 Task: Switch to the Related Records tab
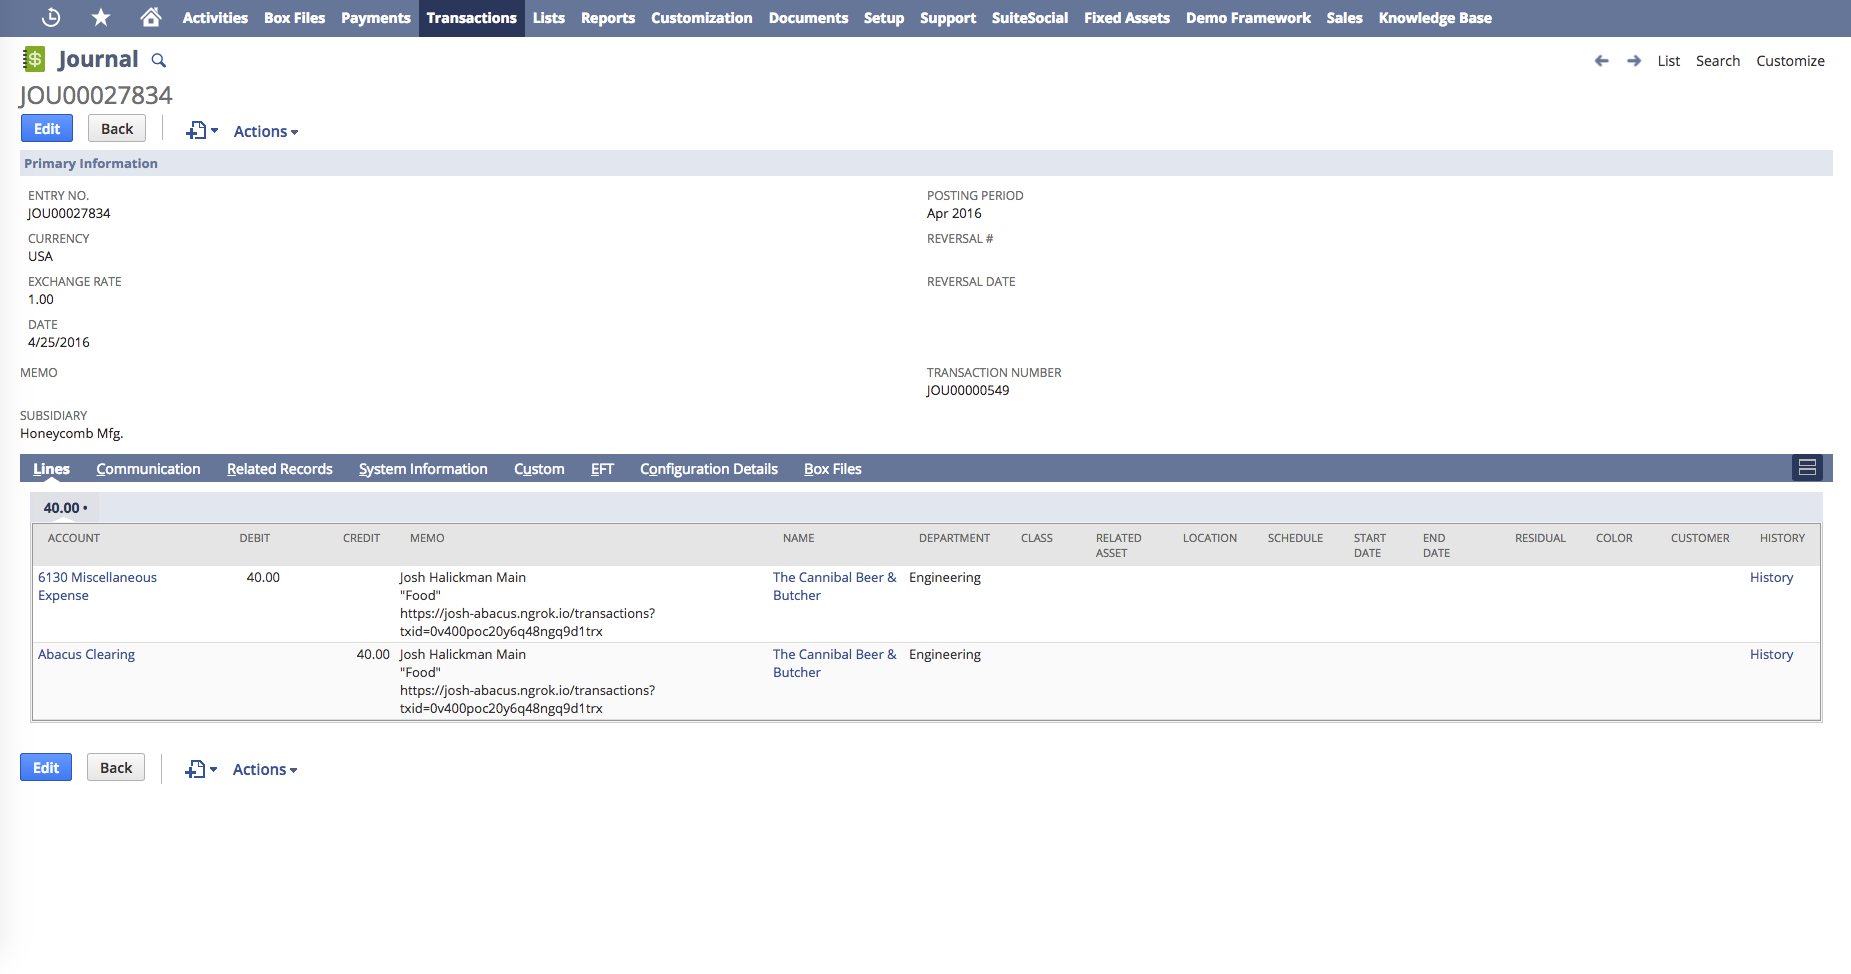tap(279, 469)
